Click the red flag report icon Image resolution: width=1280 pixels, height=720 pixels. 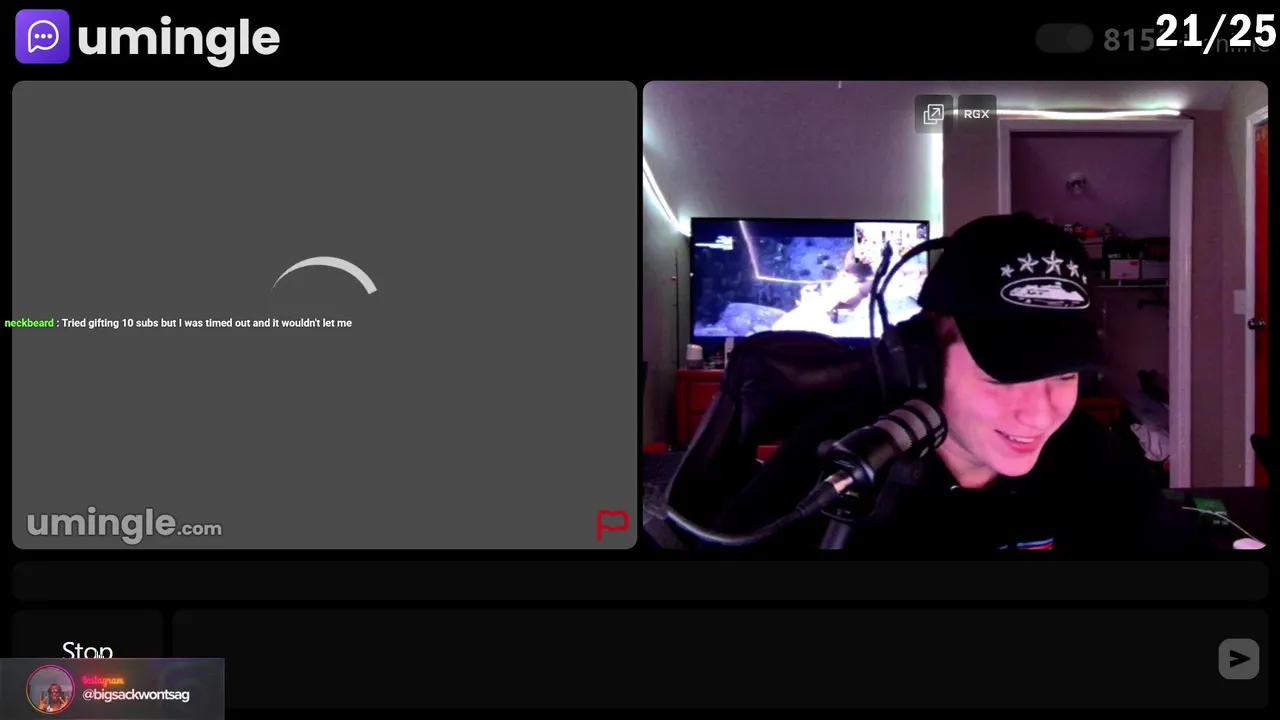[x=612, y=524]
